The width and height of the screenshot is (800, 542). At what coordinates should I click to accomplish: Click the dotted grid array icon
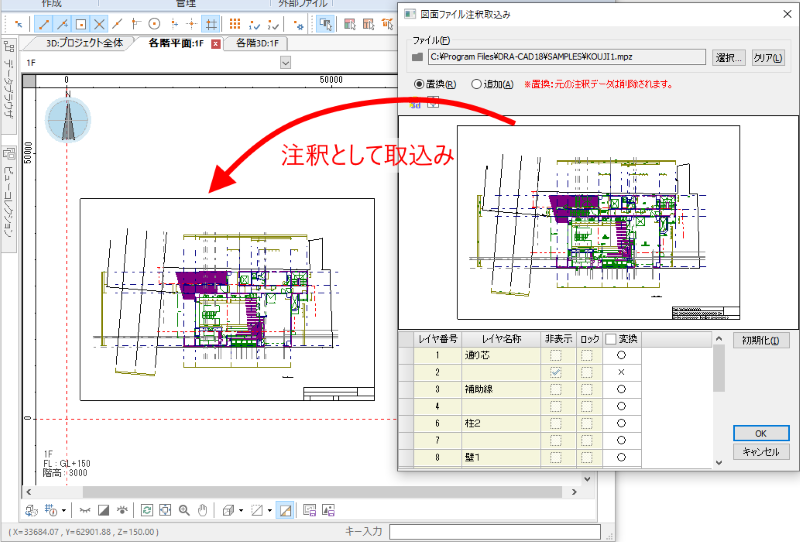pos(235,23)
